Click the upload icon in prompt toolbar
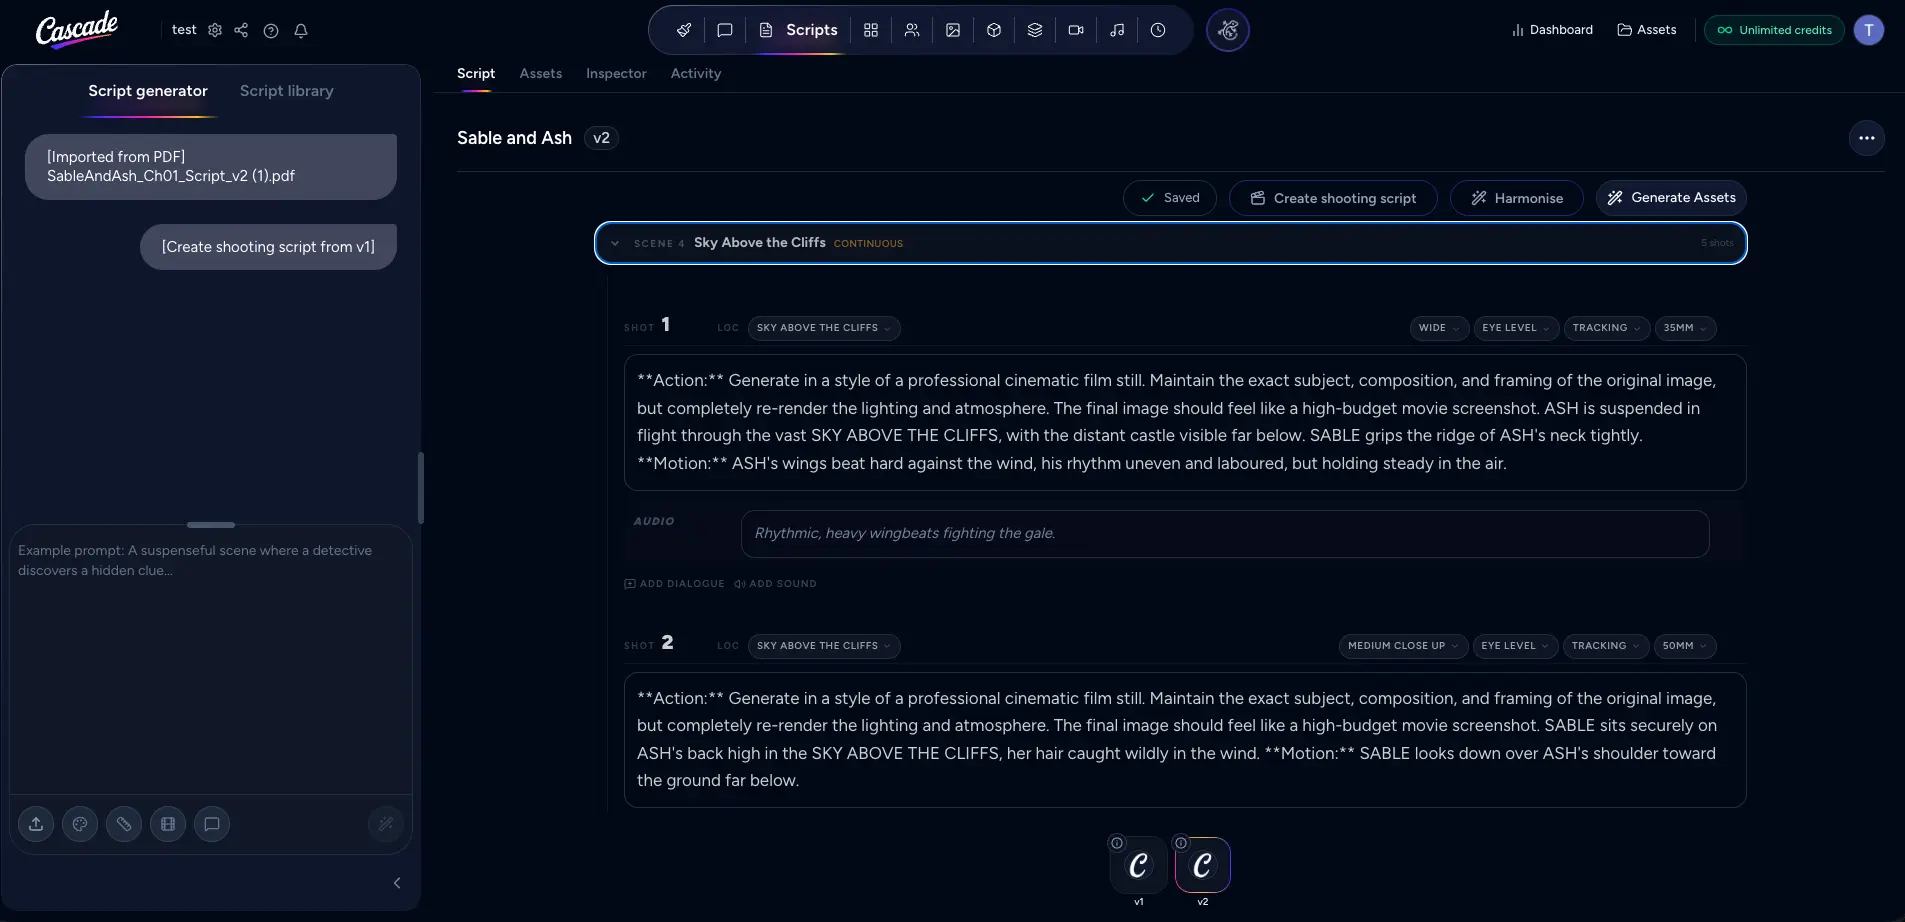The image size is (1905, 922). pos(36,824)
